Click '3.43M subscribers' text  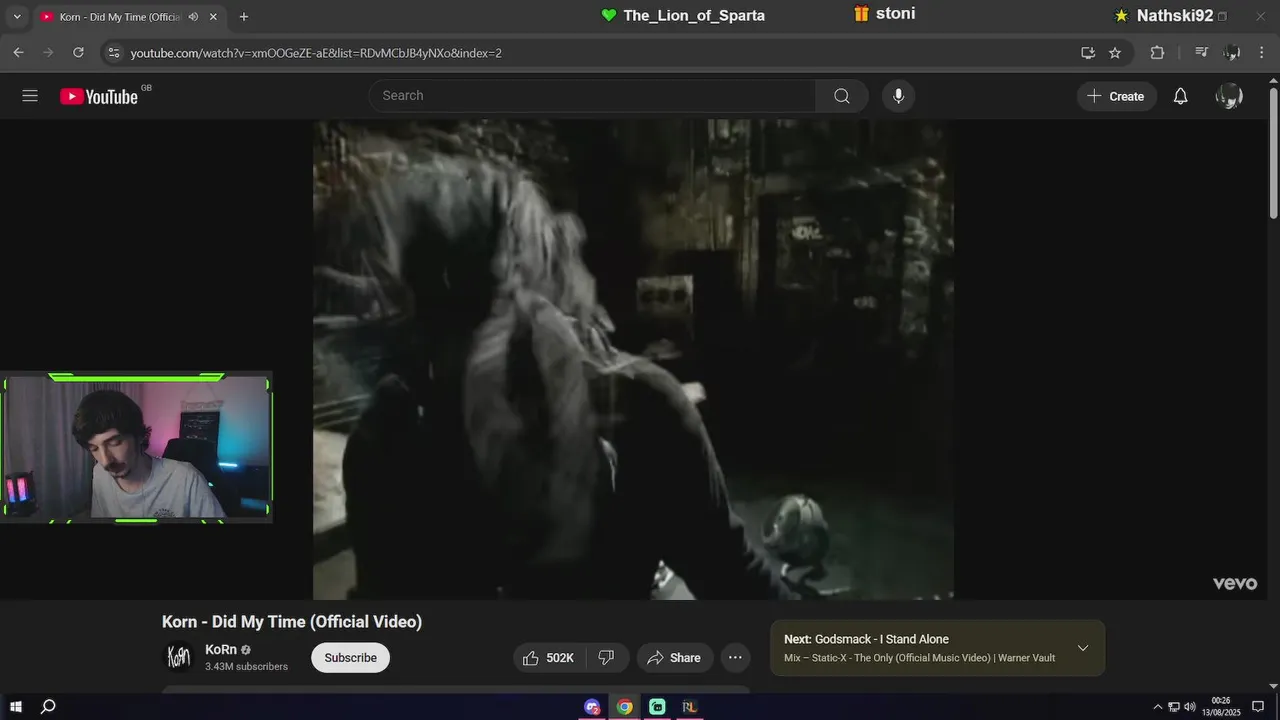coord(246,667)
